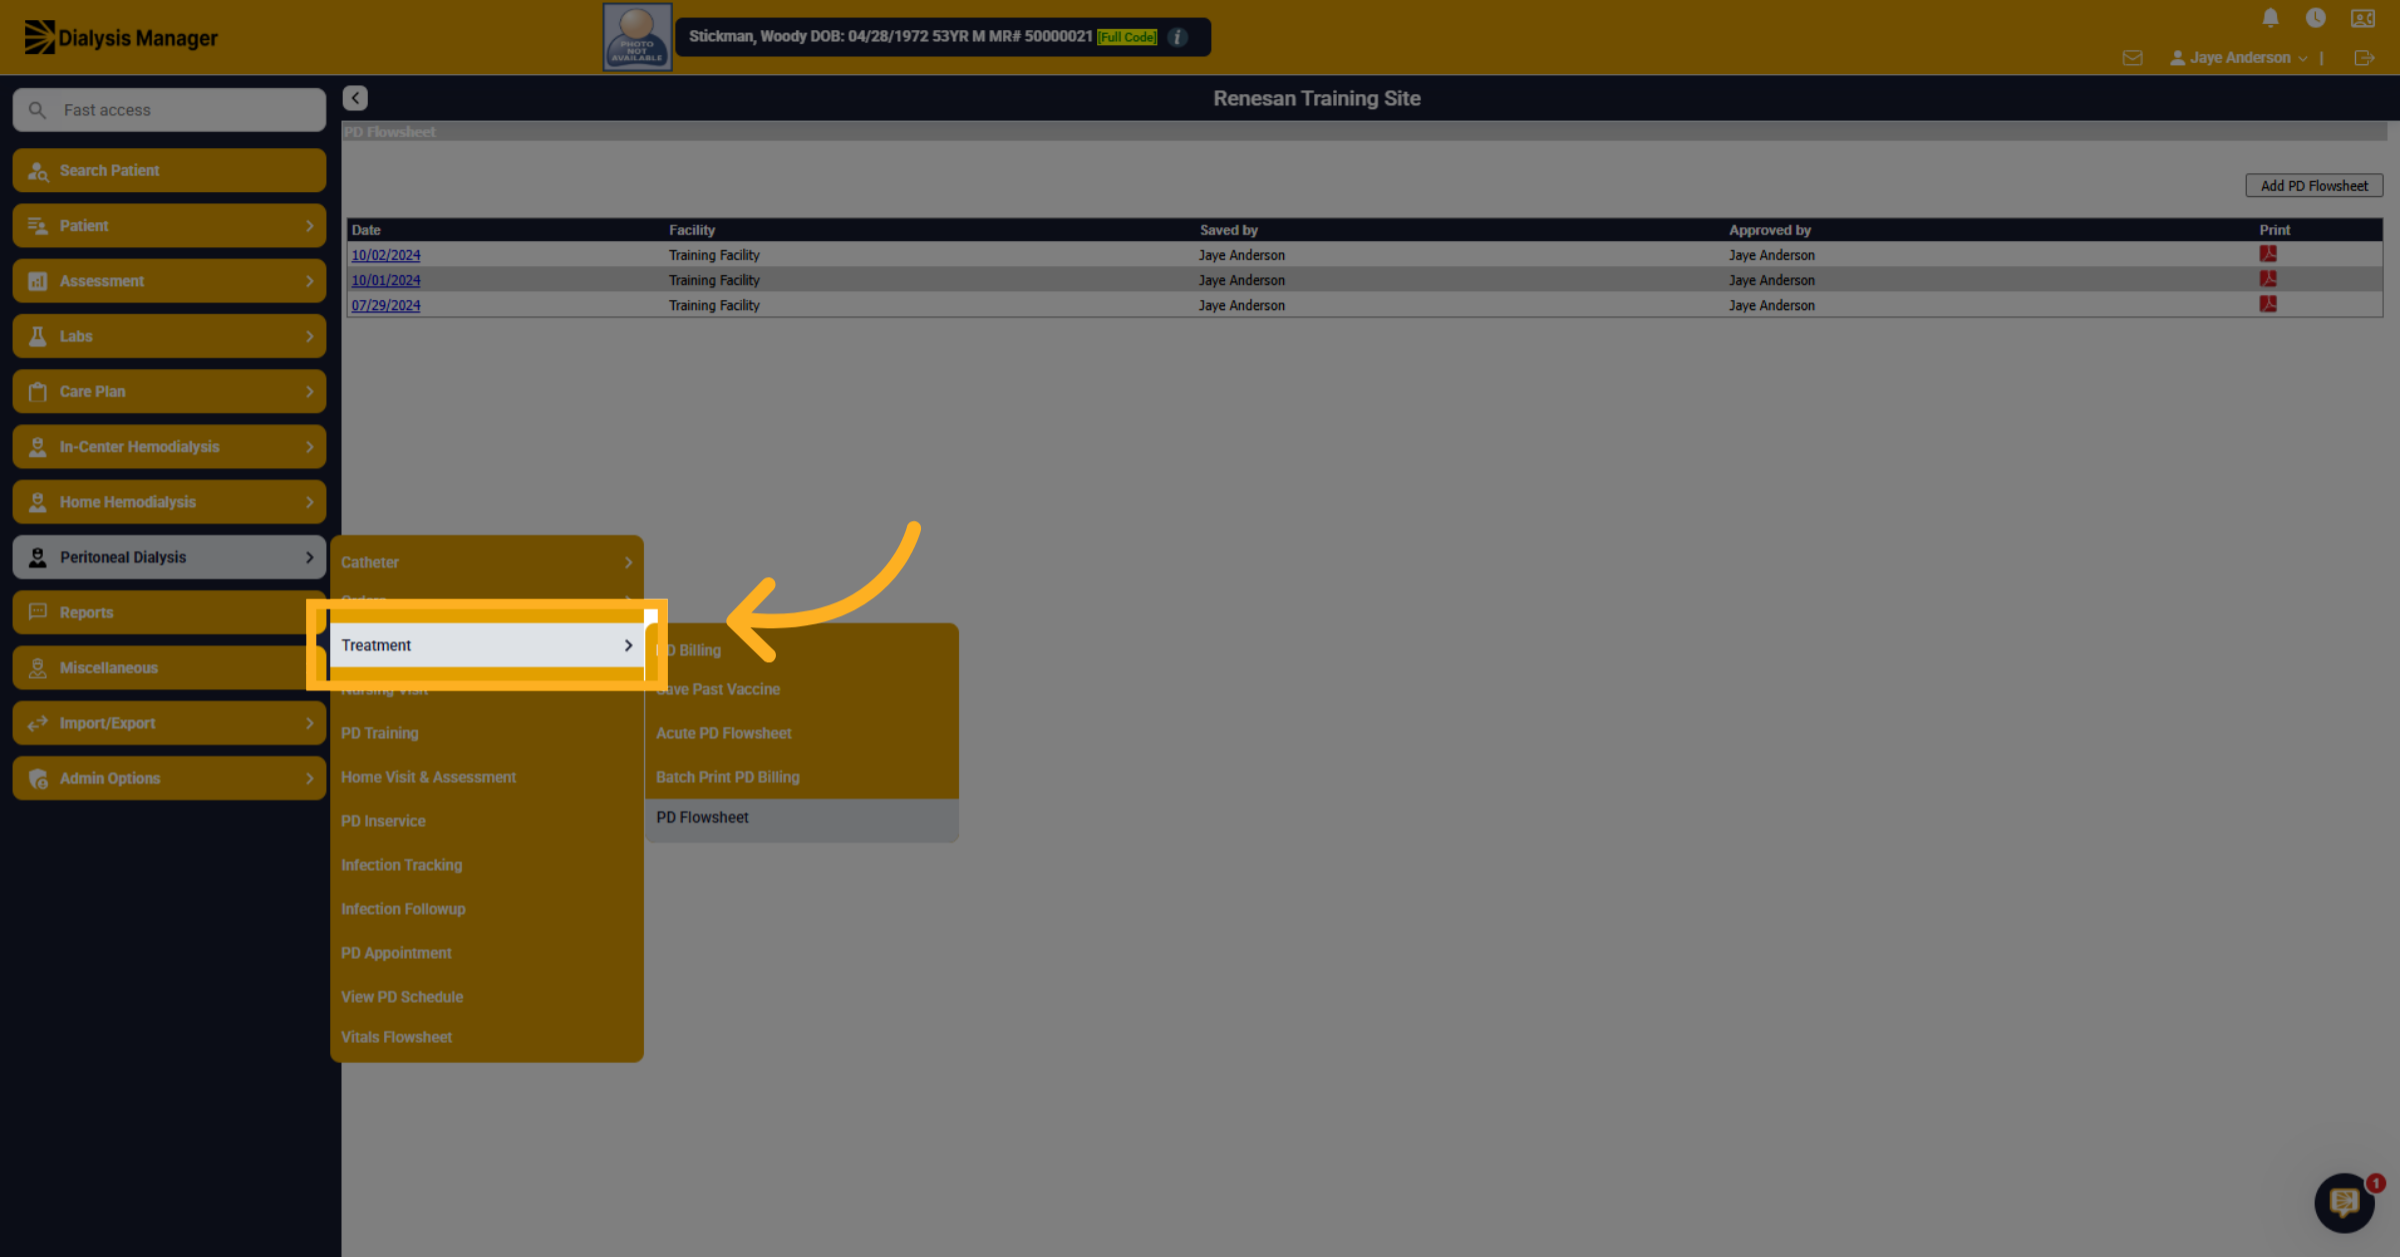The height and width of the screenshot is (1257, 2400).
Task: Select PD Appointment menu item
Action: [x=486, y=953]
